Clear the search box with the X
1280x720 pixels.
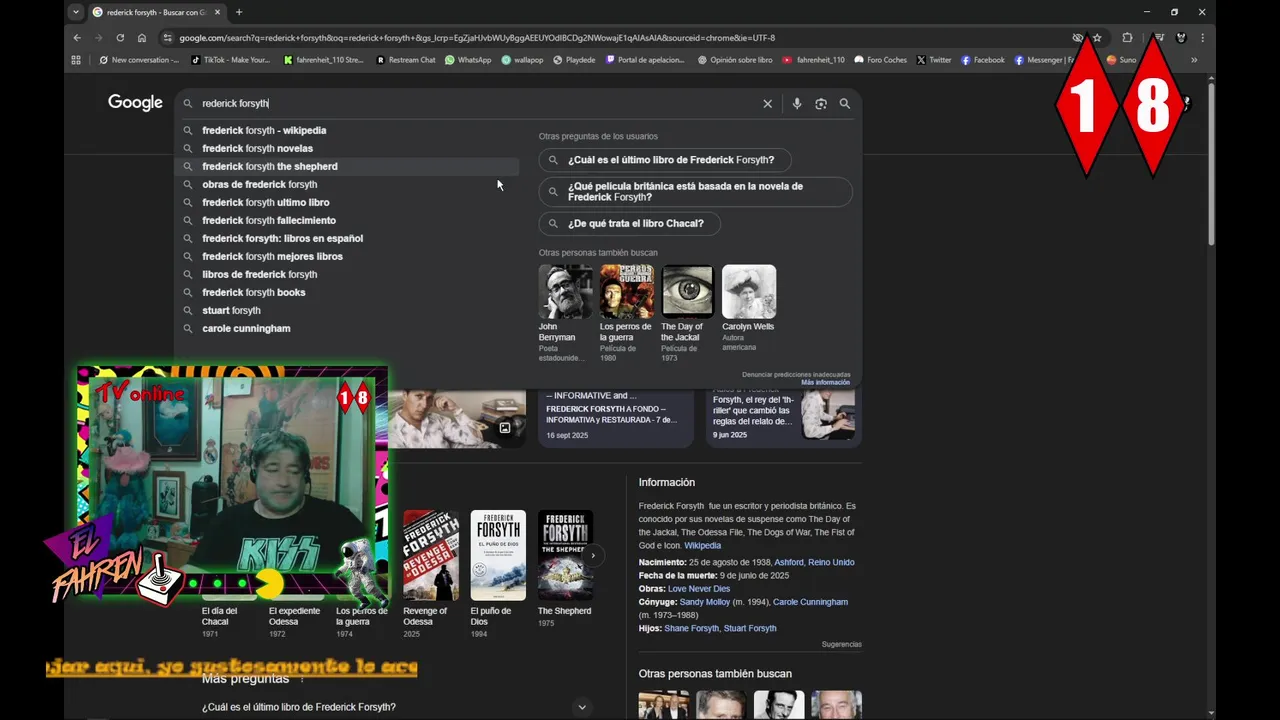pyautogui.click(x=768, y=103)
